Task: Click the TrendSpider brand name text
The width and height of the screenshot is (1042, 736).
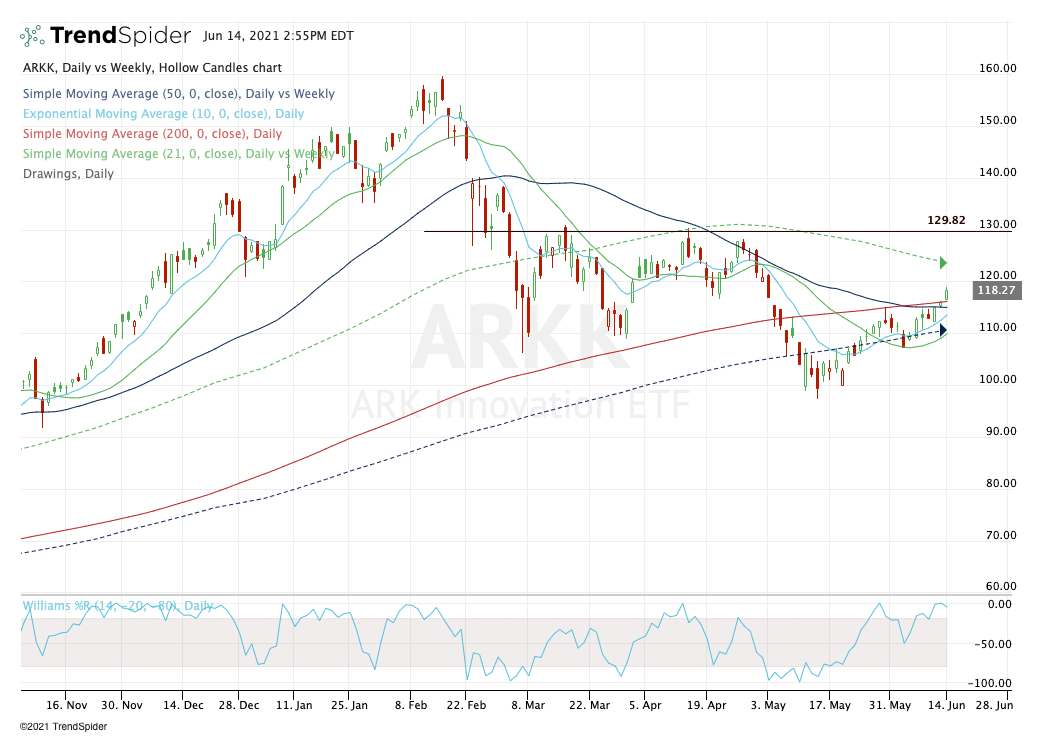Action: click(x=121, y=35)
